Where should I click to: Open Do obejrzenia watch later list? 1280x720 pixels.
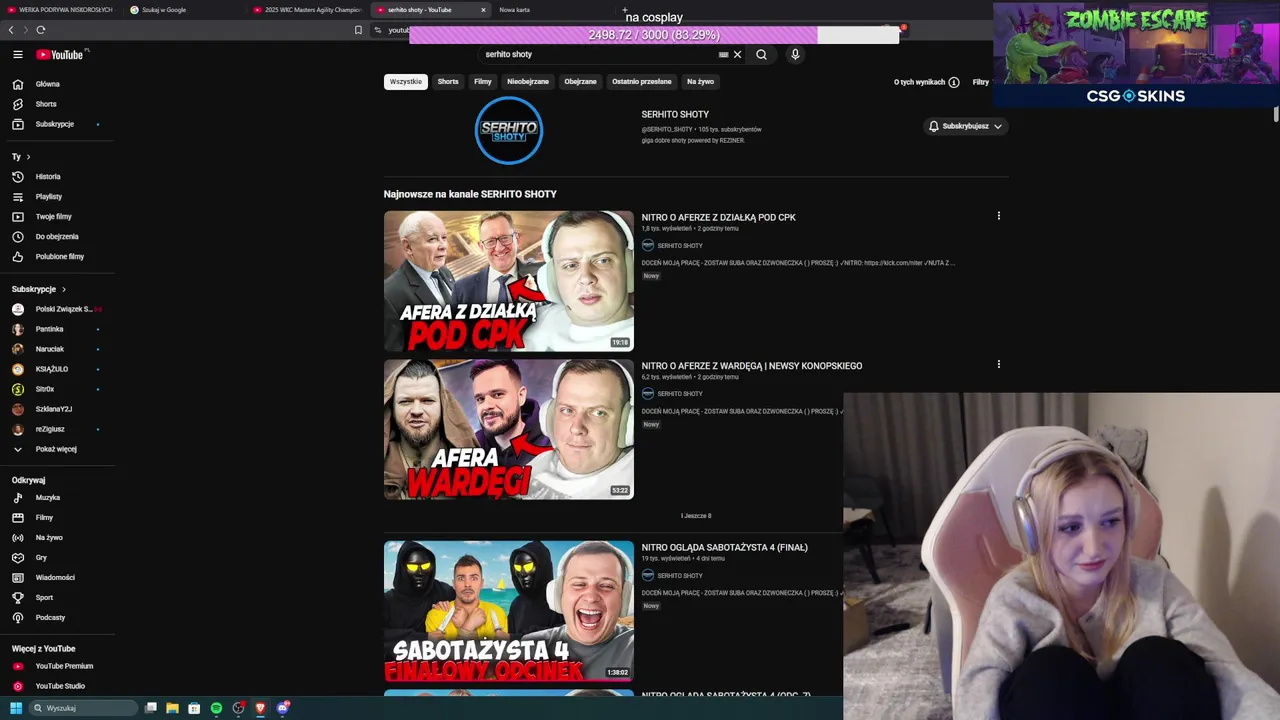point(56,237)
